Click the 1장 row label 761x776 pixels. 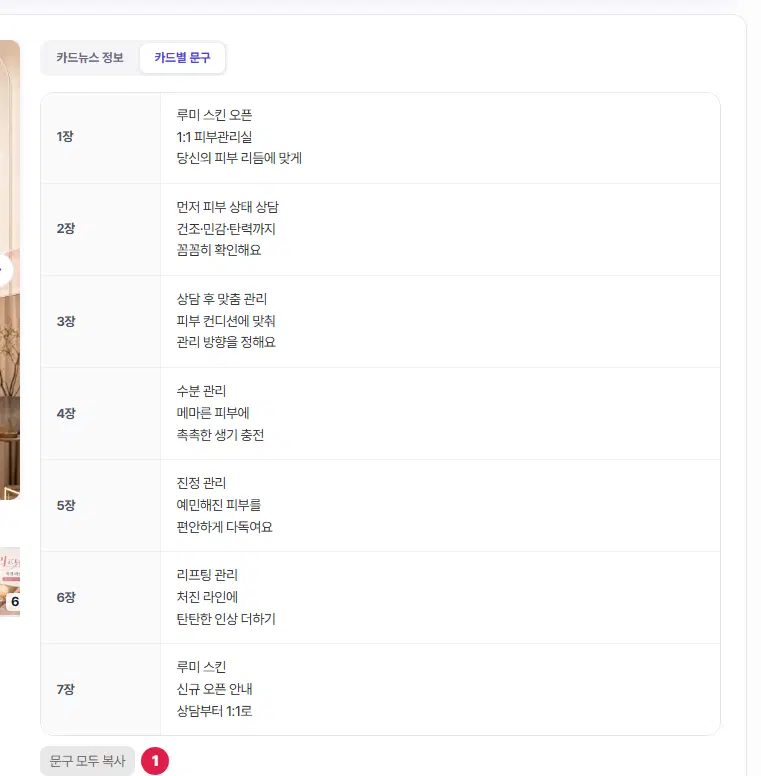[x=65, y=137]
